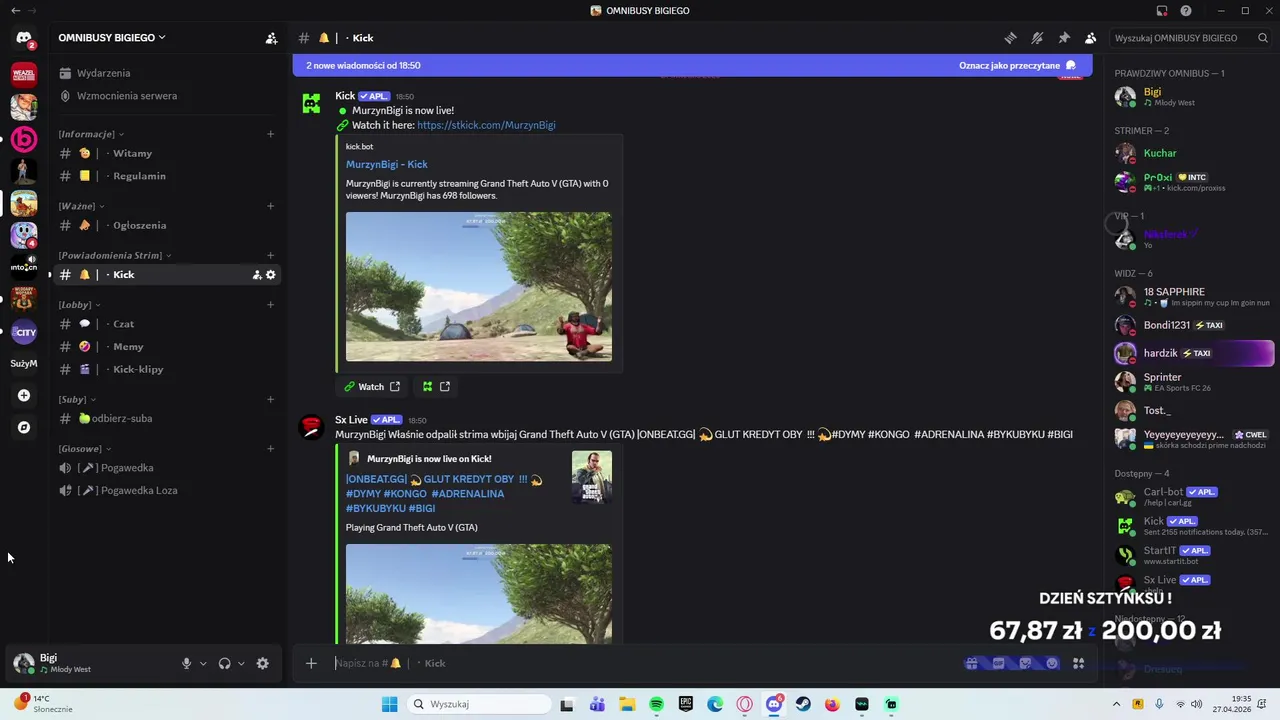
Task: Collapse the [Głosowe] category
Action: 85,449
